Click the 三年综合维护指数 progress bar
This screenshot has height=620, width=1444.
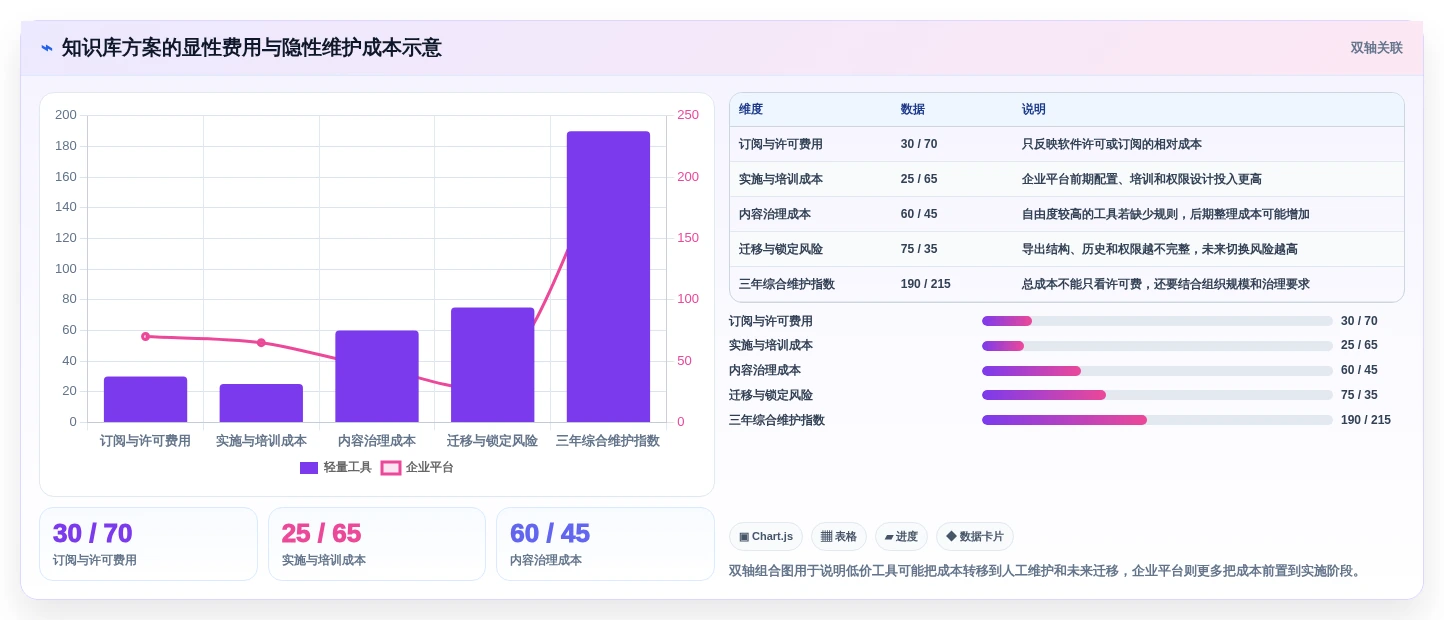click(x=1157, y=420)
